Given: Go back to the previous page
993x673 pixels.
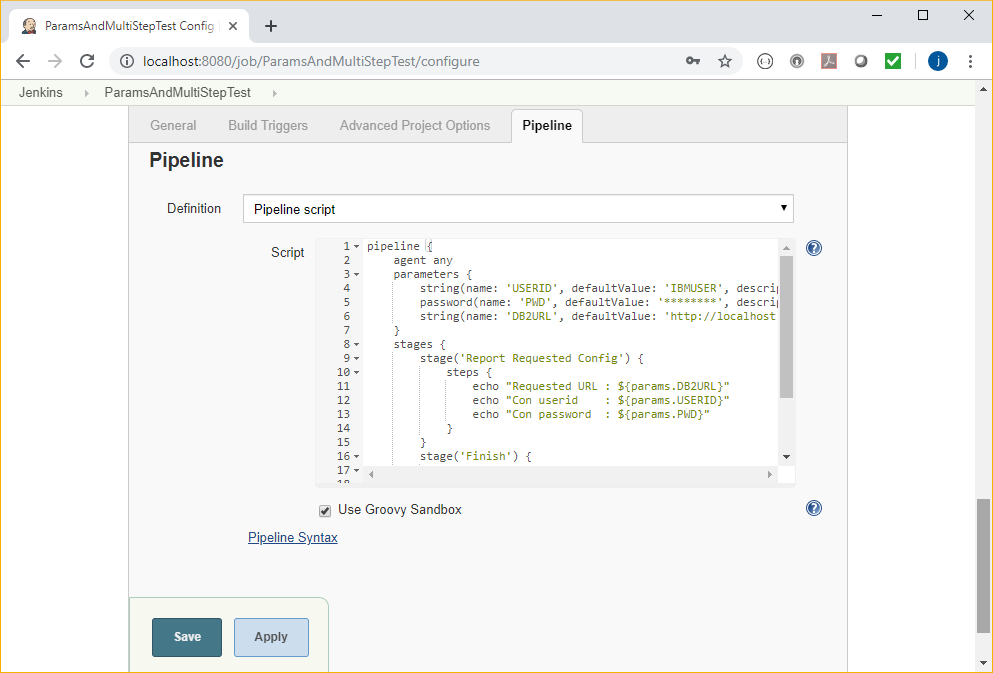Looking at the screenshot, I should click(x=23, y=61).
